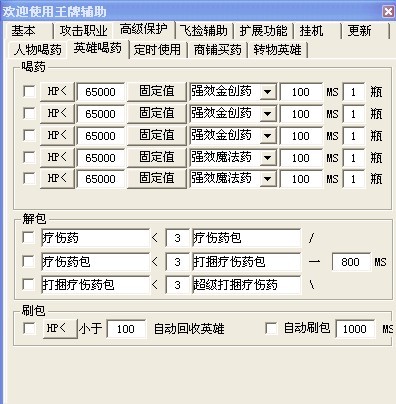Viewport: 396px width, 404px height.
Task: Toggle the 固定值 button in third row
Action: pos(156,135)
